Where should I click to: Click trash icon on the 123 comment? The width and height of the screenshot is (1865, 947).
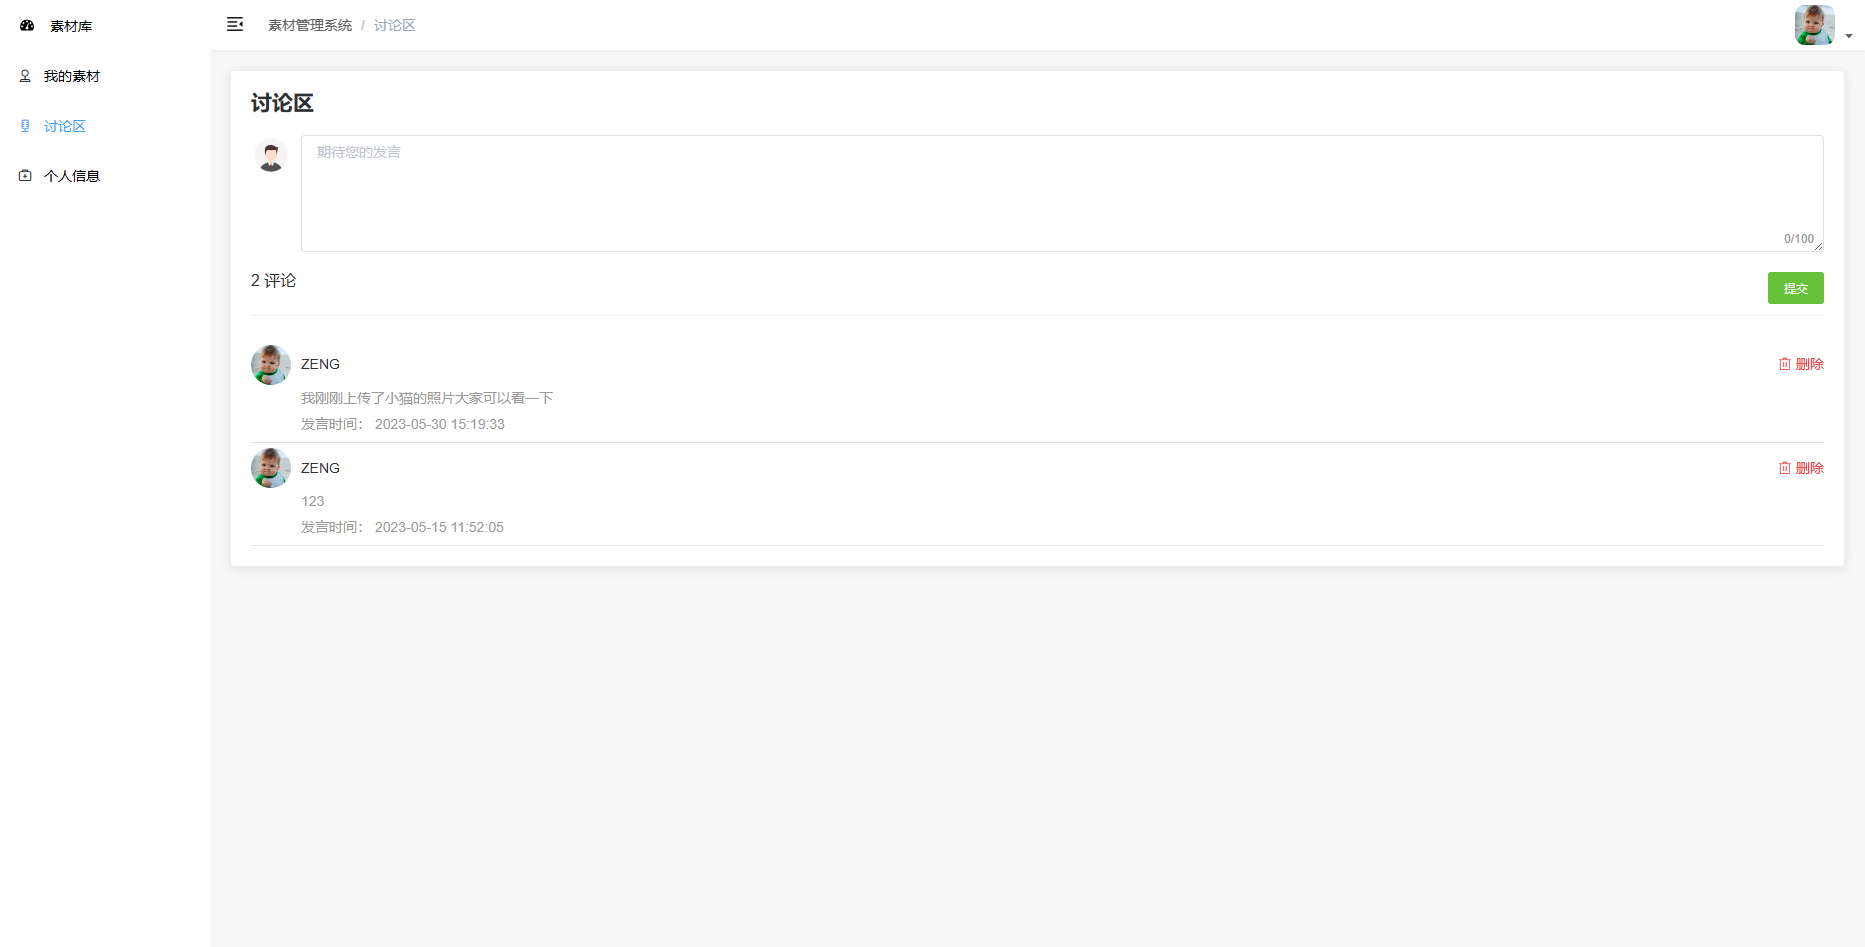1785,468
